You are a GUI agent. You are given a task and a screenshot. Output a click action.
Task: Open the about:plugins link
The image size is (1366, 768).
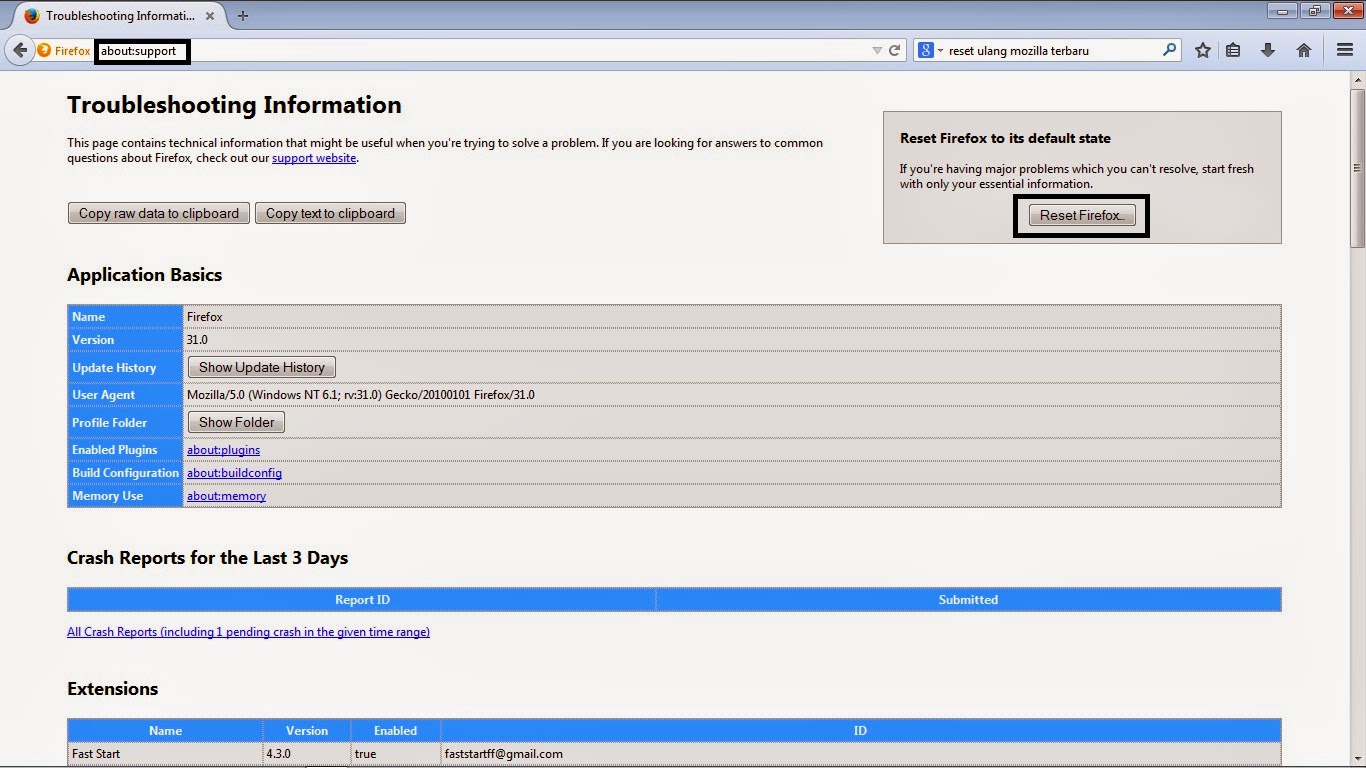pos(223,450)
